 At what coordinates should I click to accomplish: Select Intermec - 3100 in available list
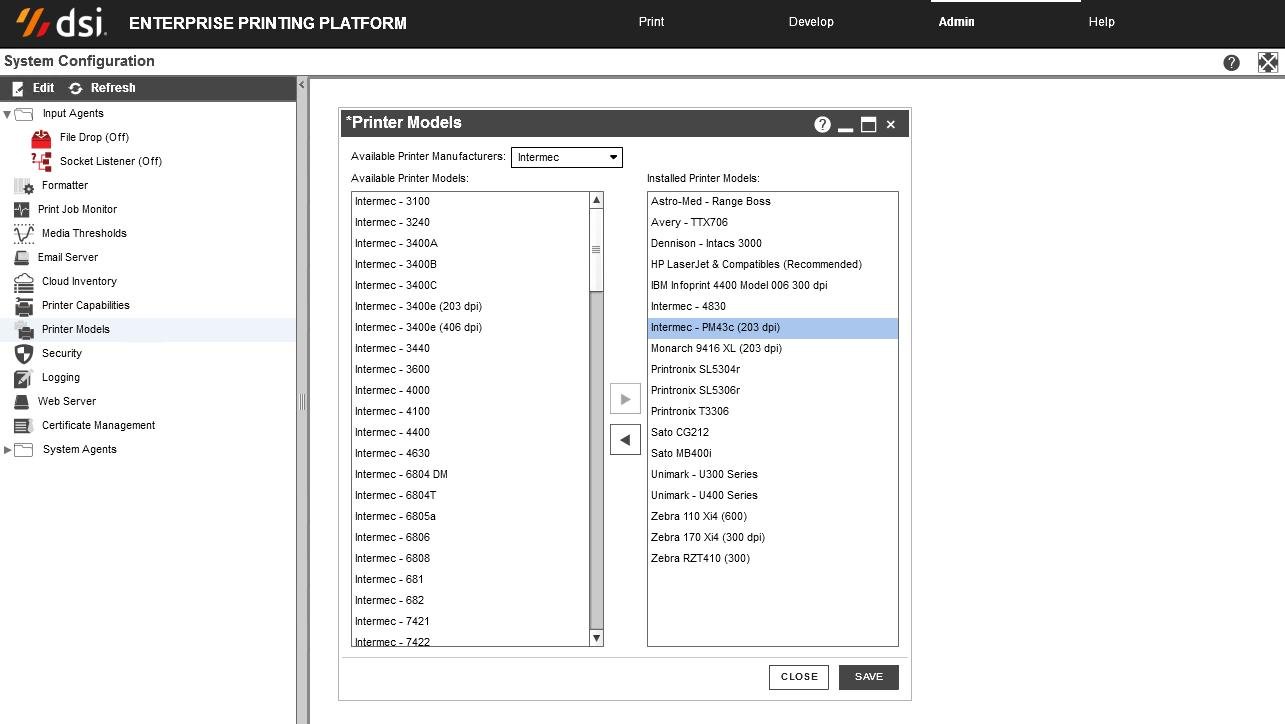(470, 201)
